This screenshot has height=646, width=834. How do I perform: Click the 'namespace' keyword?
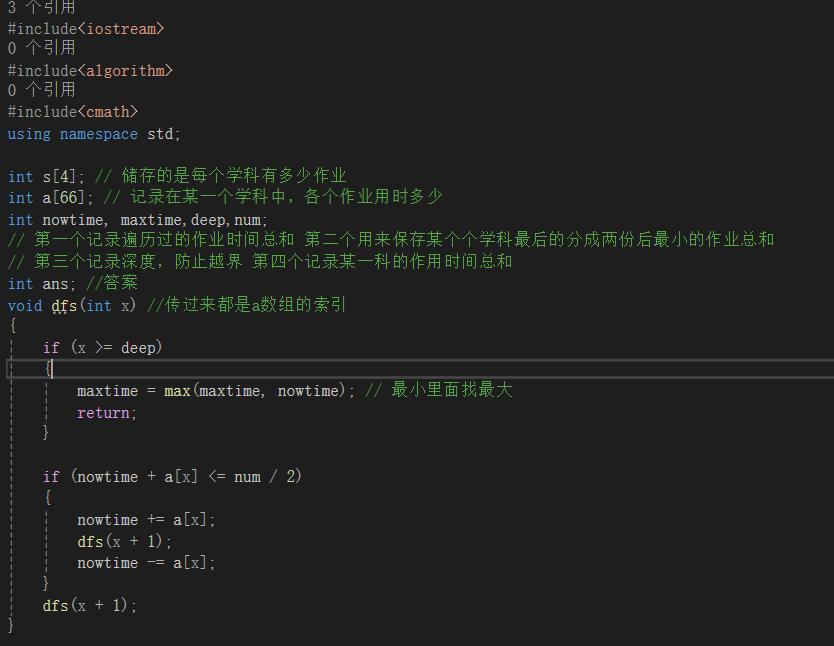point(98,134)
